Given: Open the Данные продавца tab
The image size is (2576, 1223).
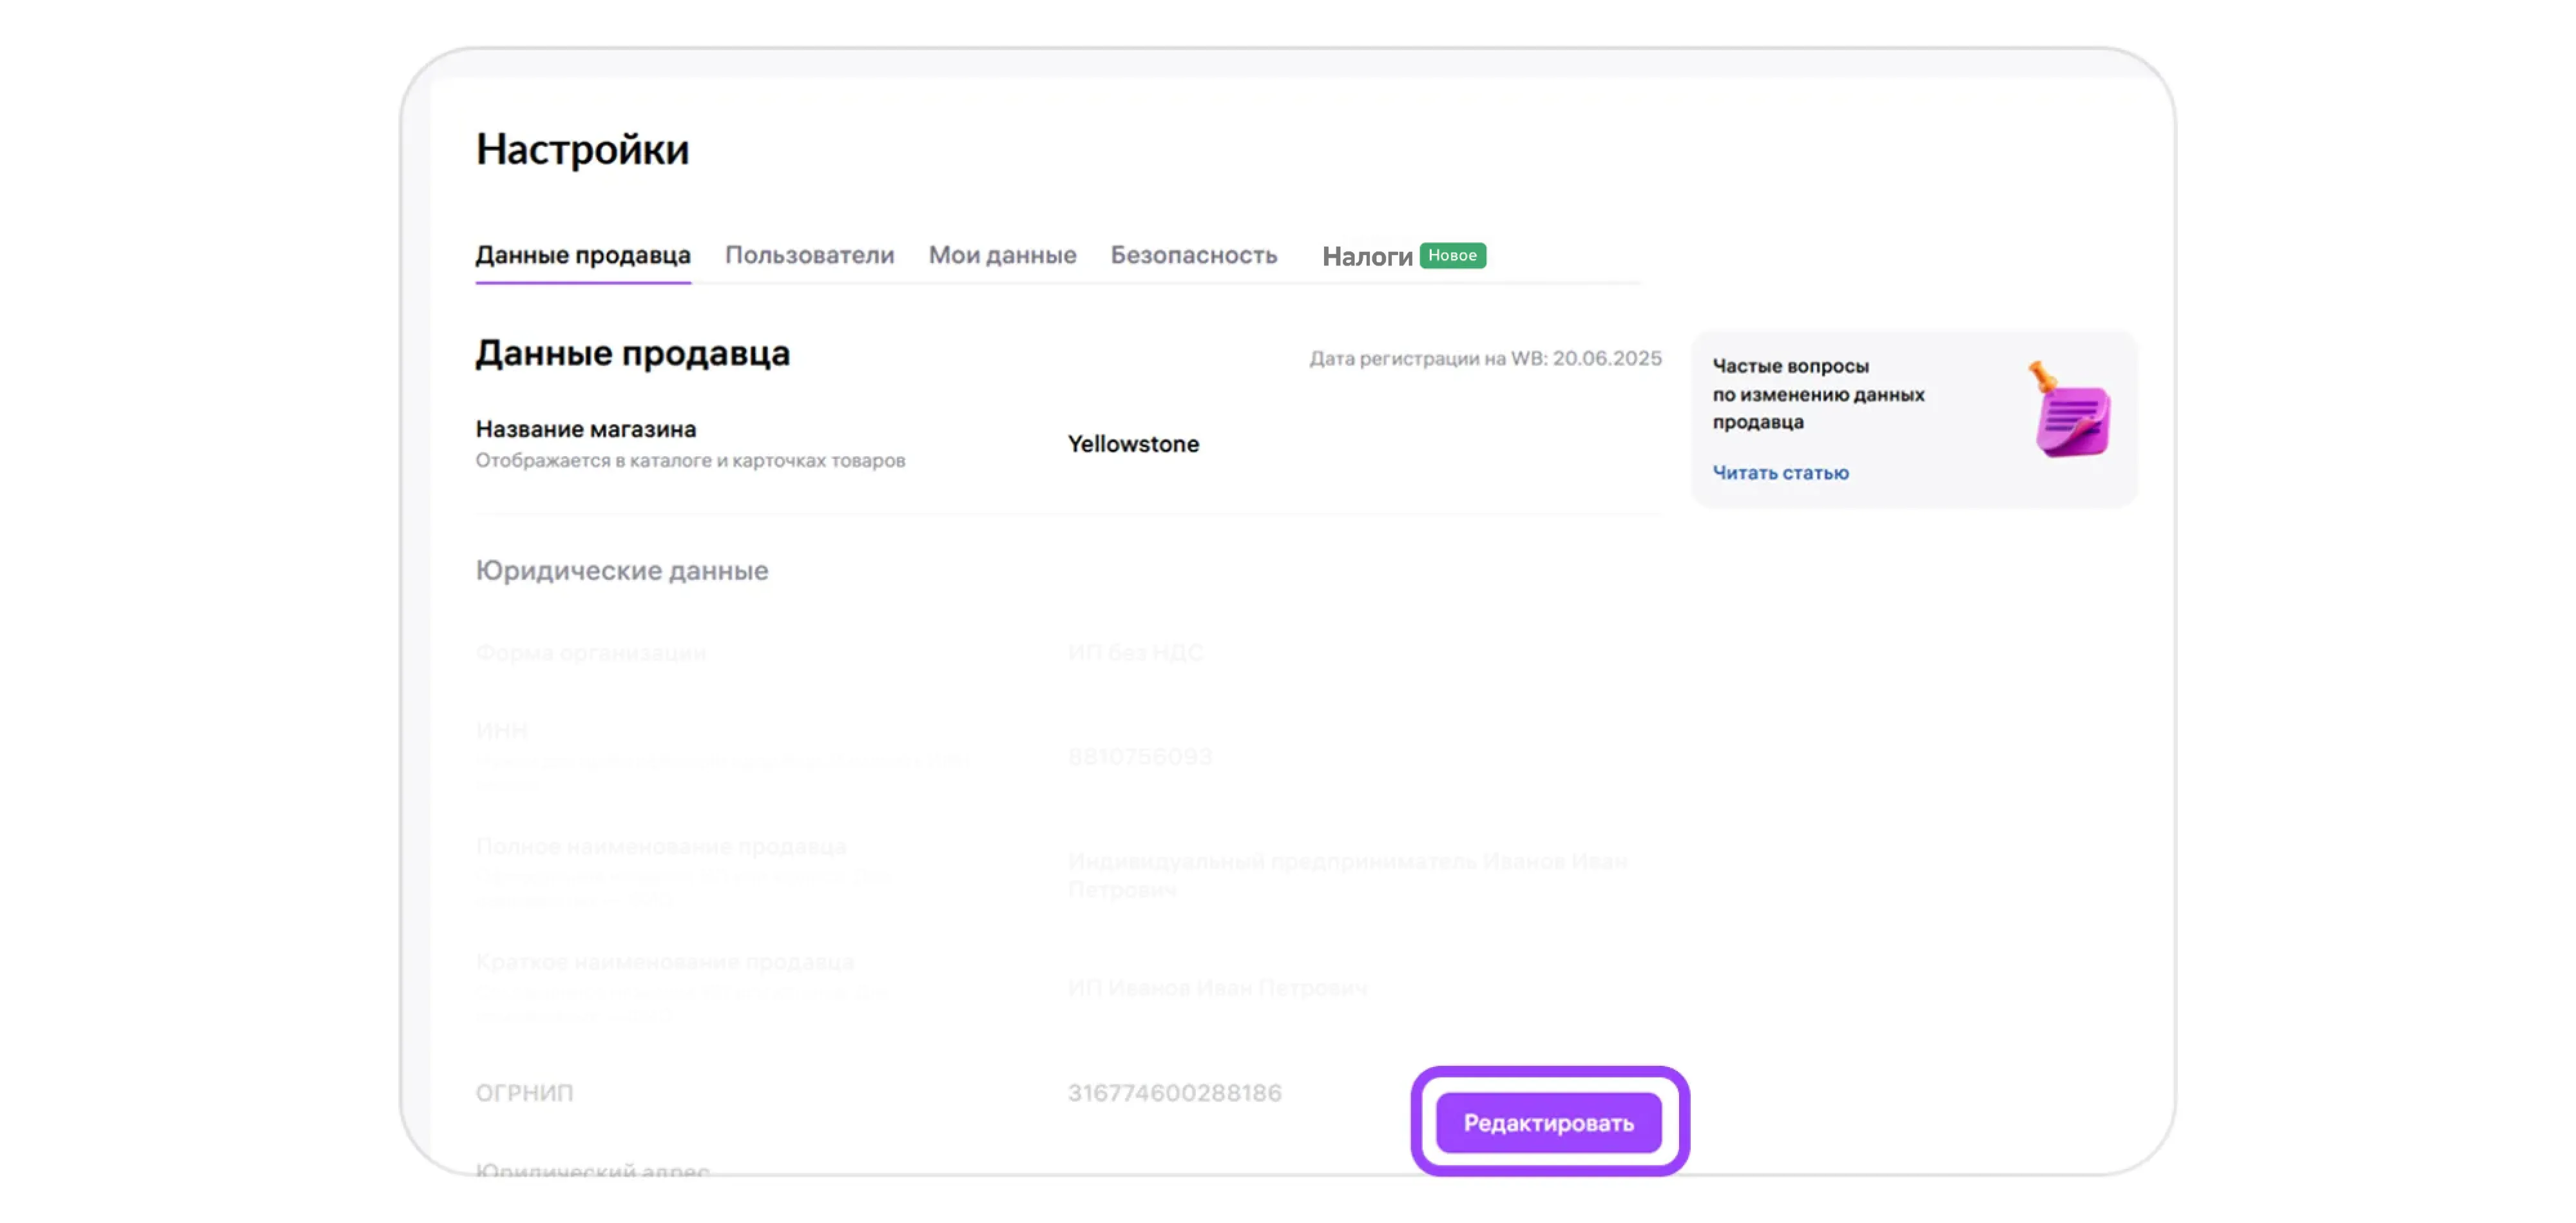Looking at the screenshot, I should pos(582,255).
